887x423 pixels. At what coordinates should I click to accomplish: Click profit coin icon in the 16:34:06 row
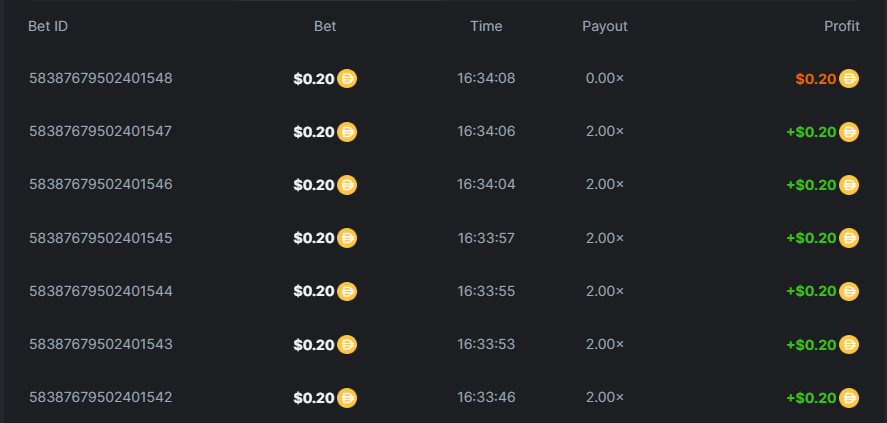click(849, 131)
